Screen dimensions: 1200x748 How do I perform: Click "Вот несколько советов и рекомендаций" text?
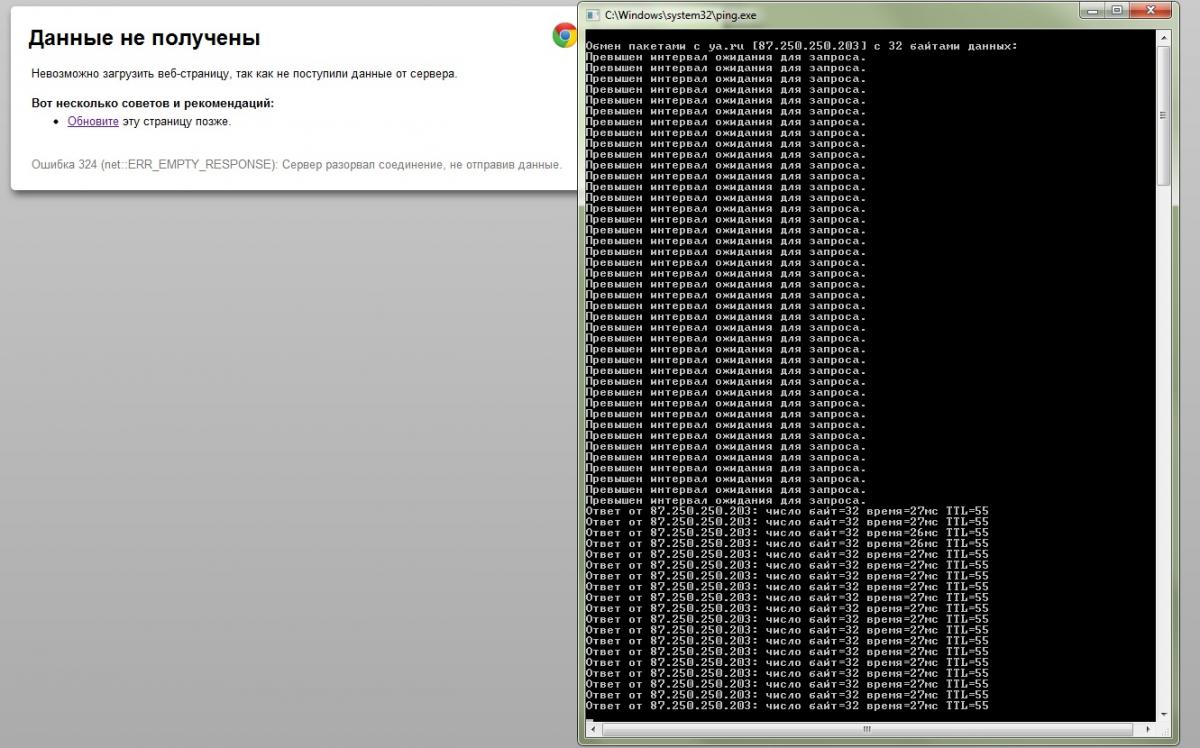tap(152, 103)
